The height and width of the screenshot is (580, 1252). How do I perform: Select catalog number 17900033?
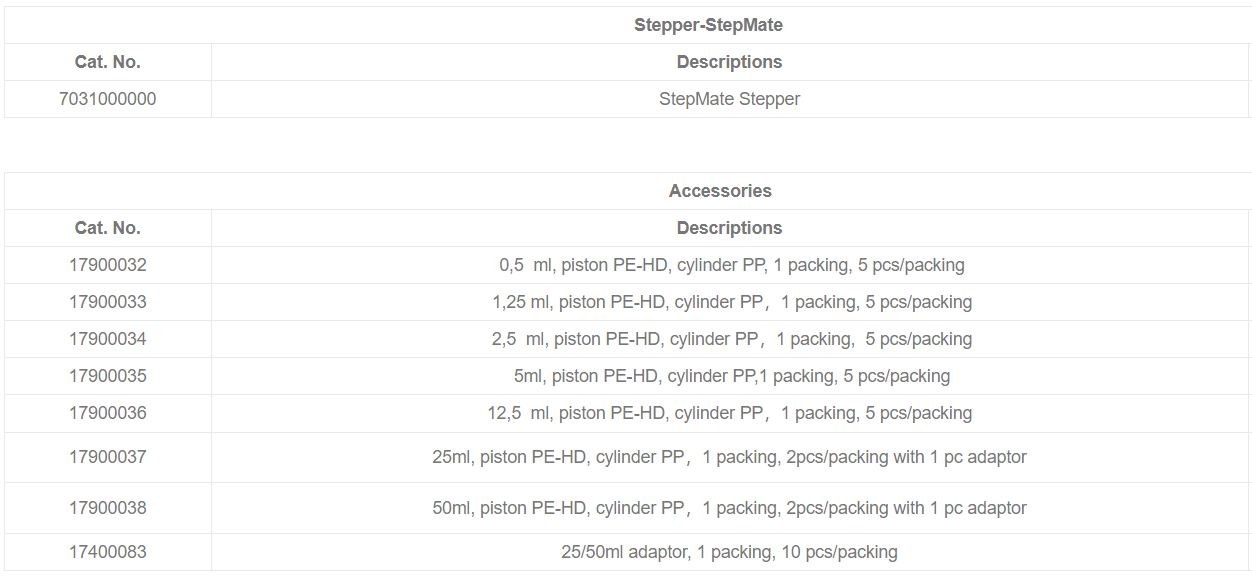[108, 302]
